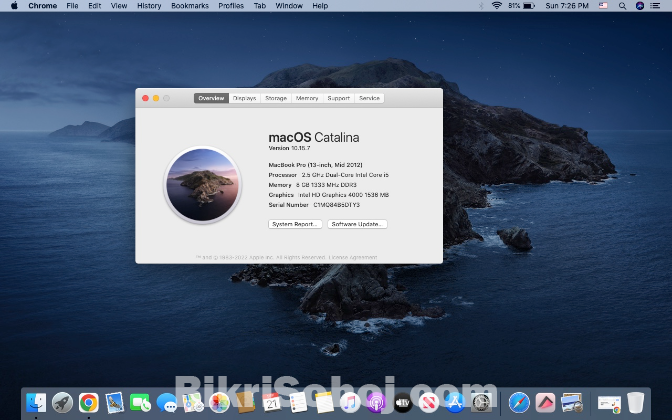Open Apple TV app in Dock
Screen dimensions: 672x420
(402, 403)
